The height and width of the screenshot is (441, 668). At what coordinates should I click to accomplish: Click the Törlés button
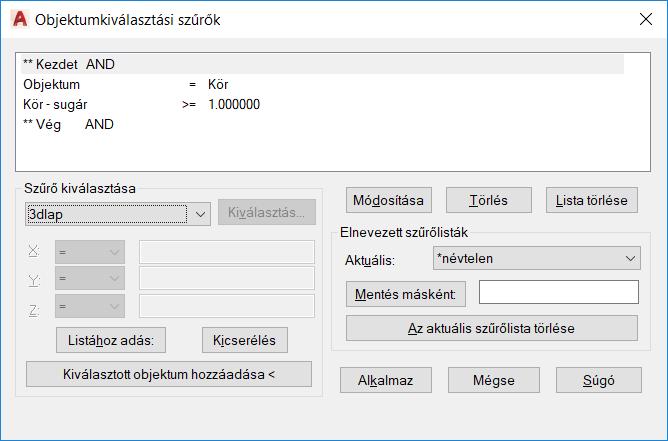[x=489, y=200]
